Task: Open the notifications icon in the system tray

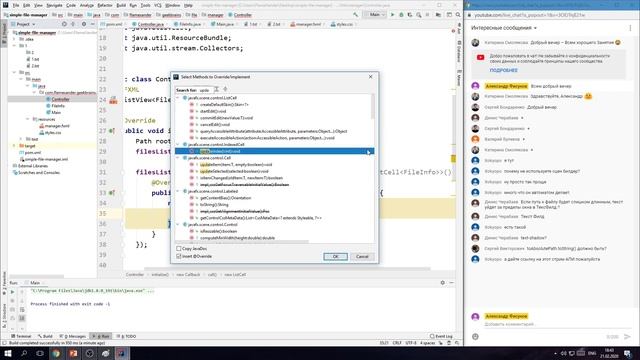Action: click(628, 353)
